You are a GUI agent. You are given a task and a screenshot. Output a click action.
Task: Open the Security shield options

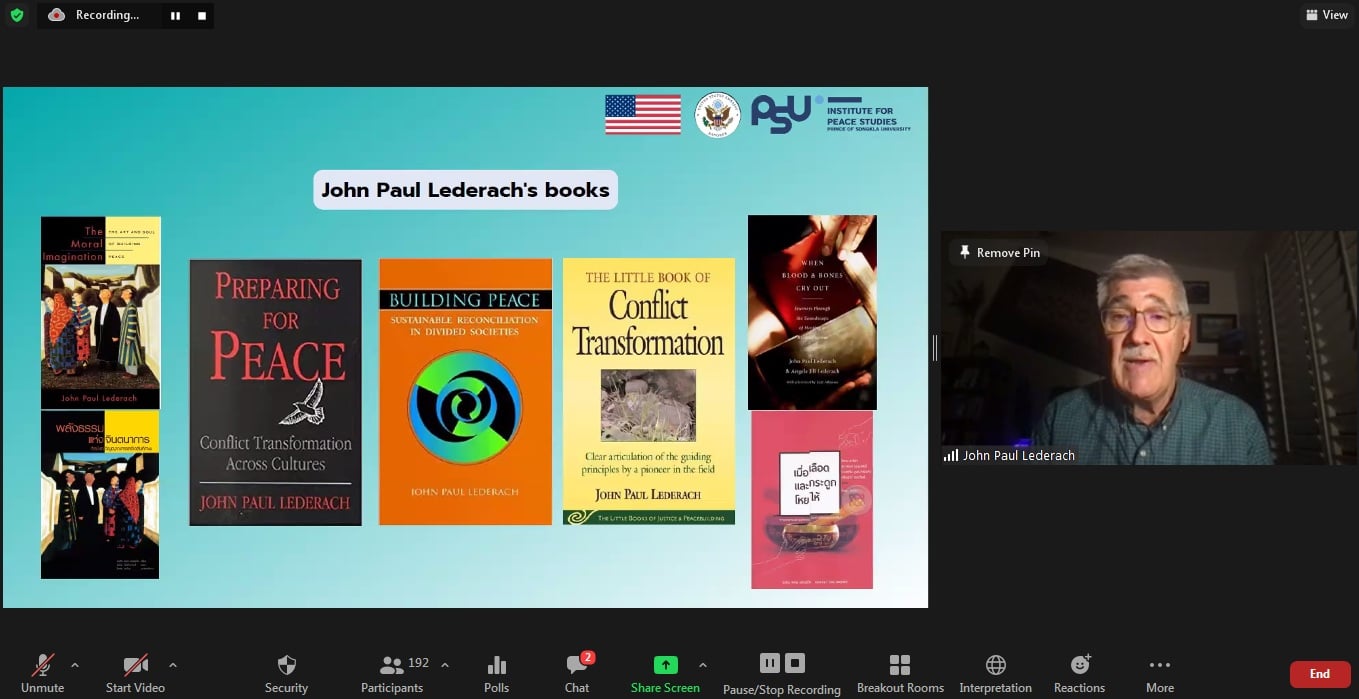(286, 674)
